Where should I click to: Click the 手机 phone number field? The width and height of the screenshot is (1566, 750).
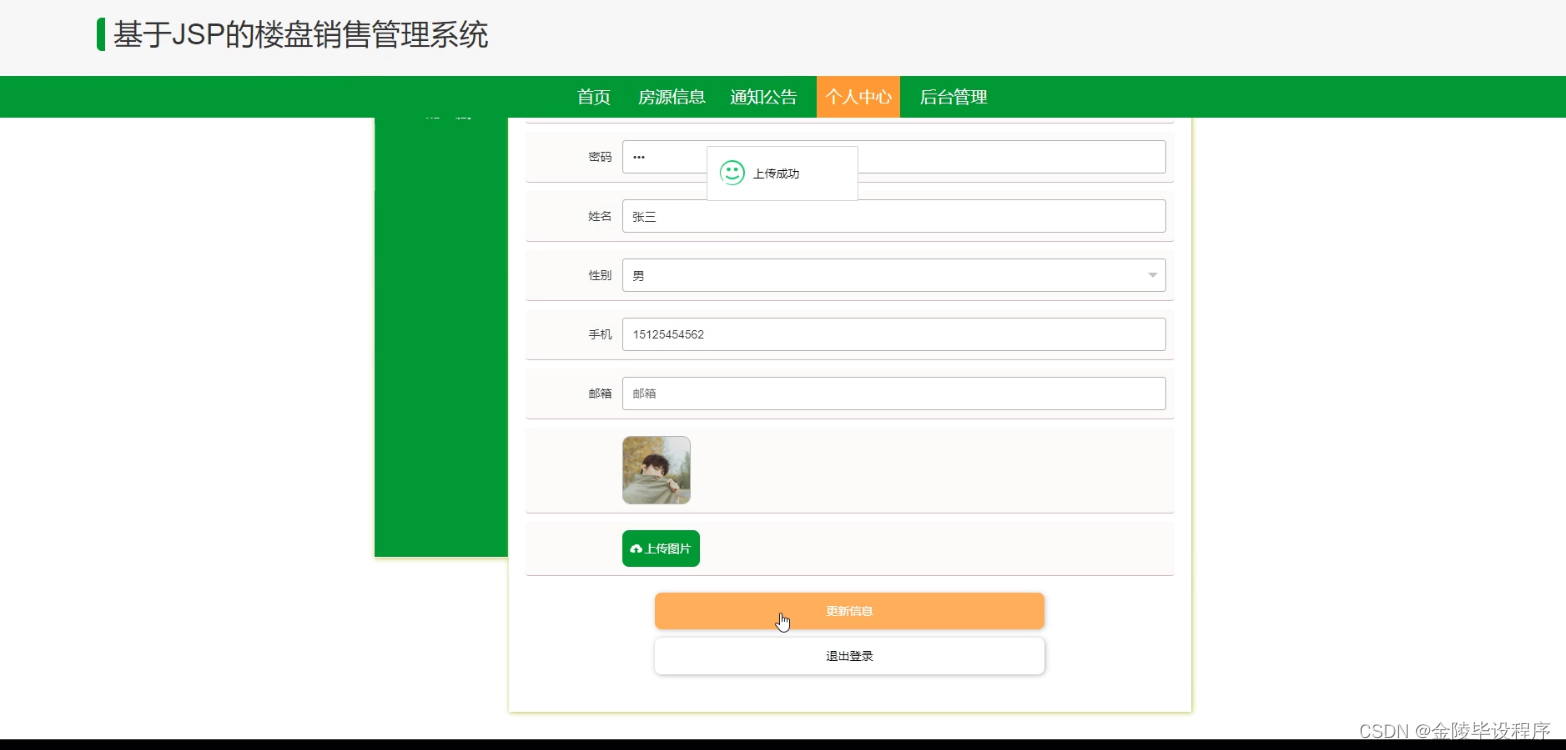tap(894, 334)
